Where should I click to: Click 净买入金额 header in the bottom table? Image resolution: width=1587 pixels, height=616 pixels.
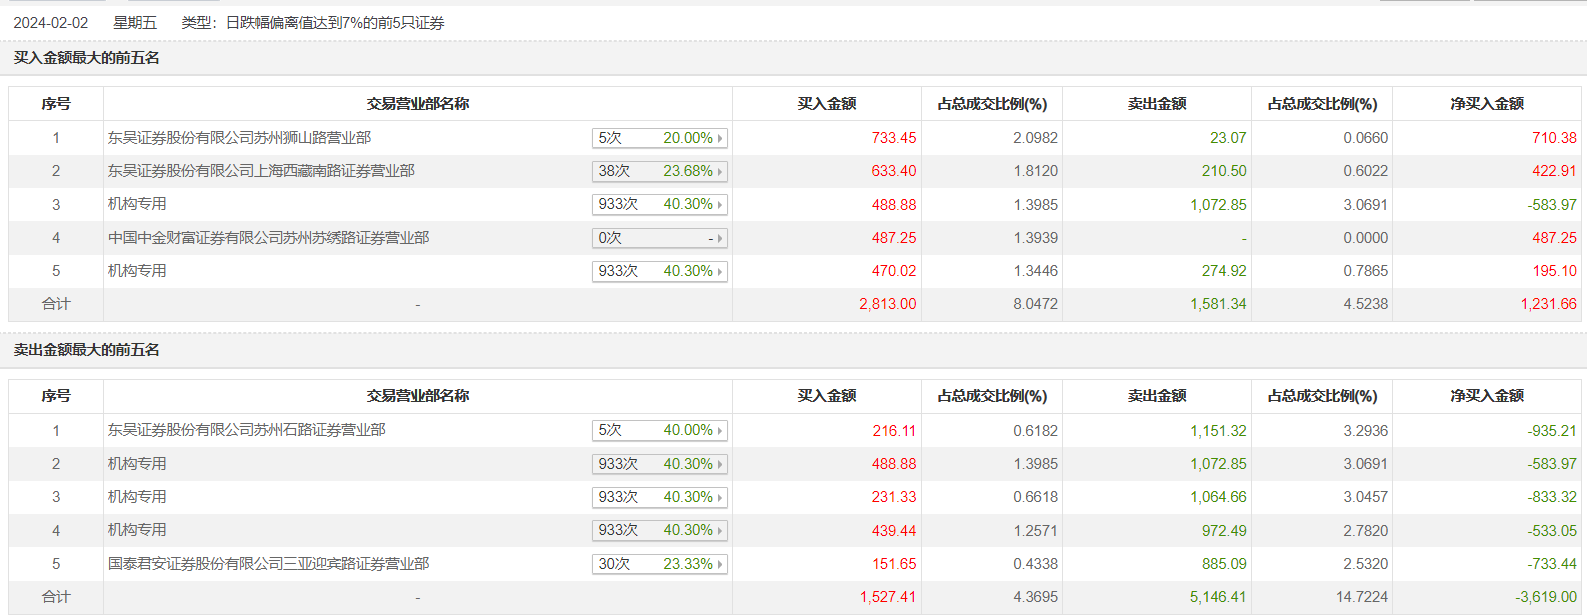coord(1487,396)
